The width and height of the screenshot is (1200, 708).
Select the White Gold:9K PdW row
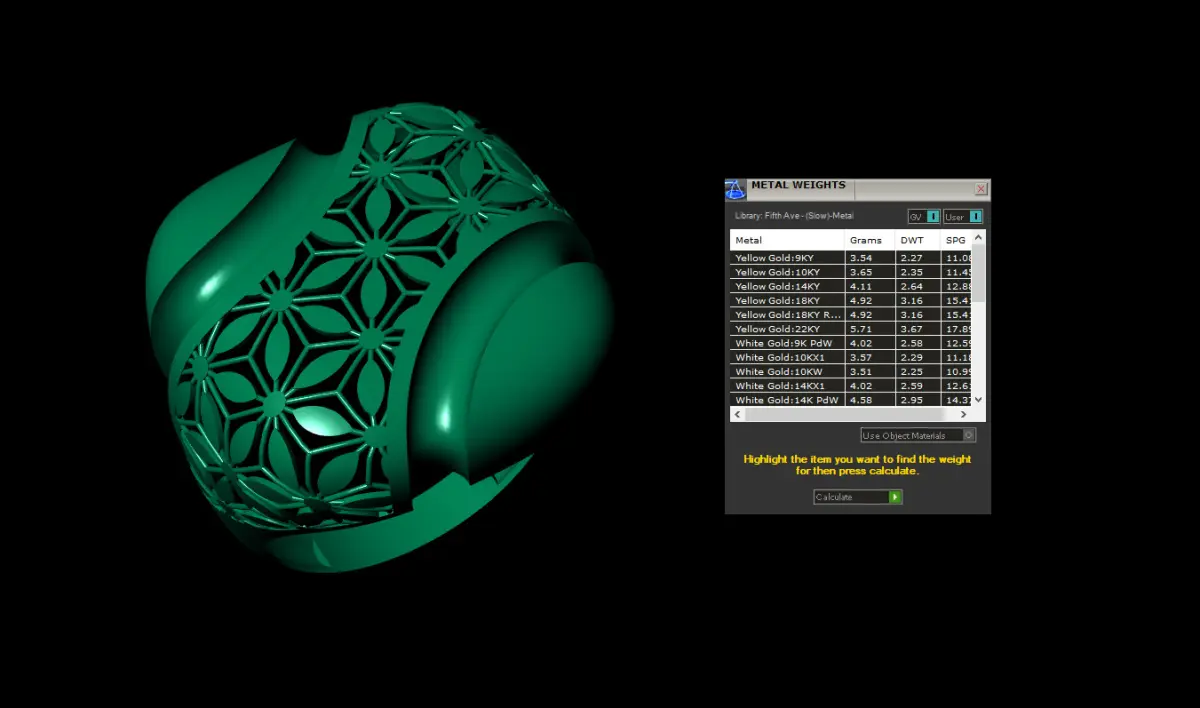[x=851, y=343]
